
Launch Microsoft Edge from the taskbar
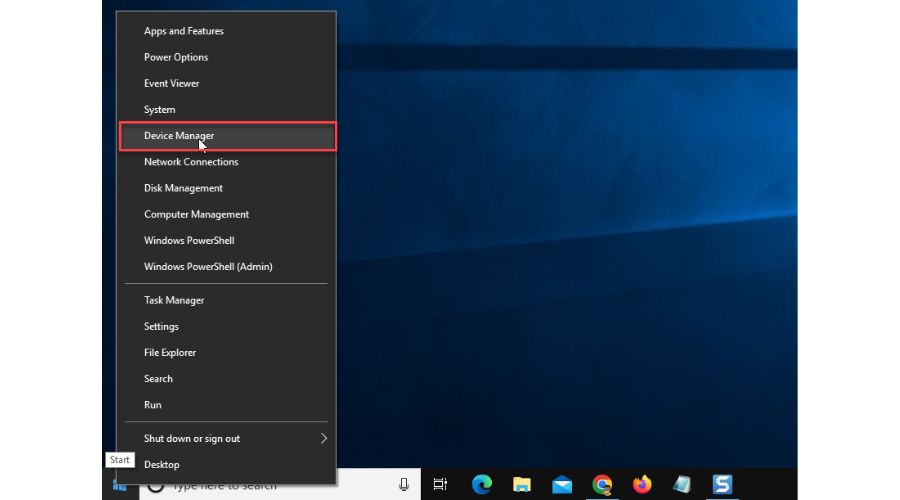[x=482, y=485]
